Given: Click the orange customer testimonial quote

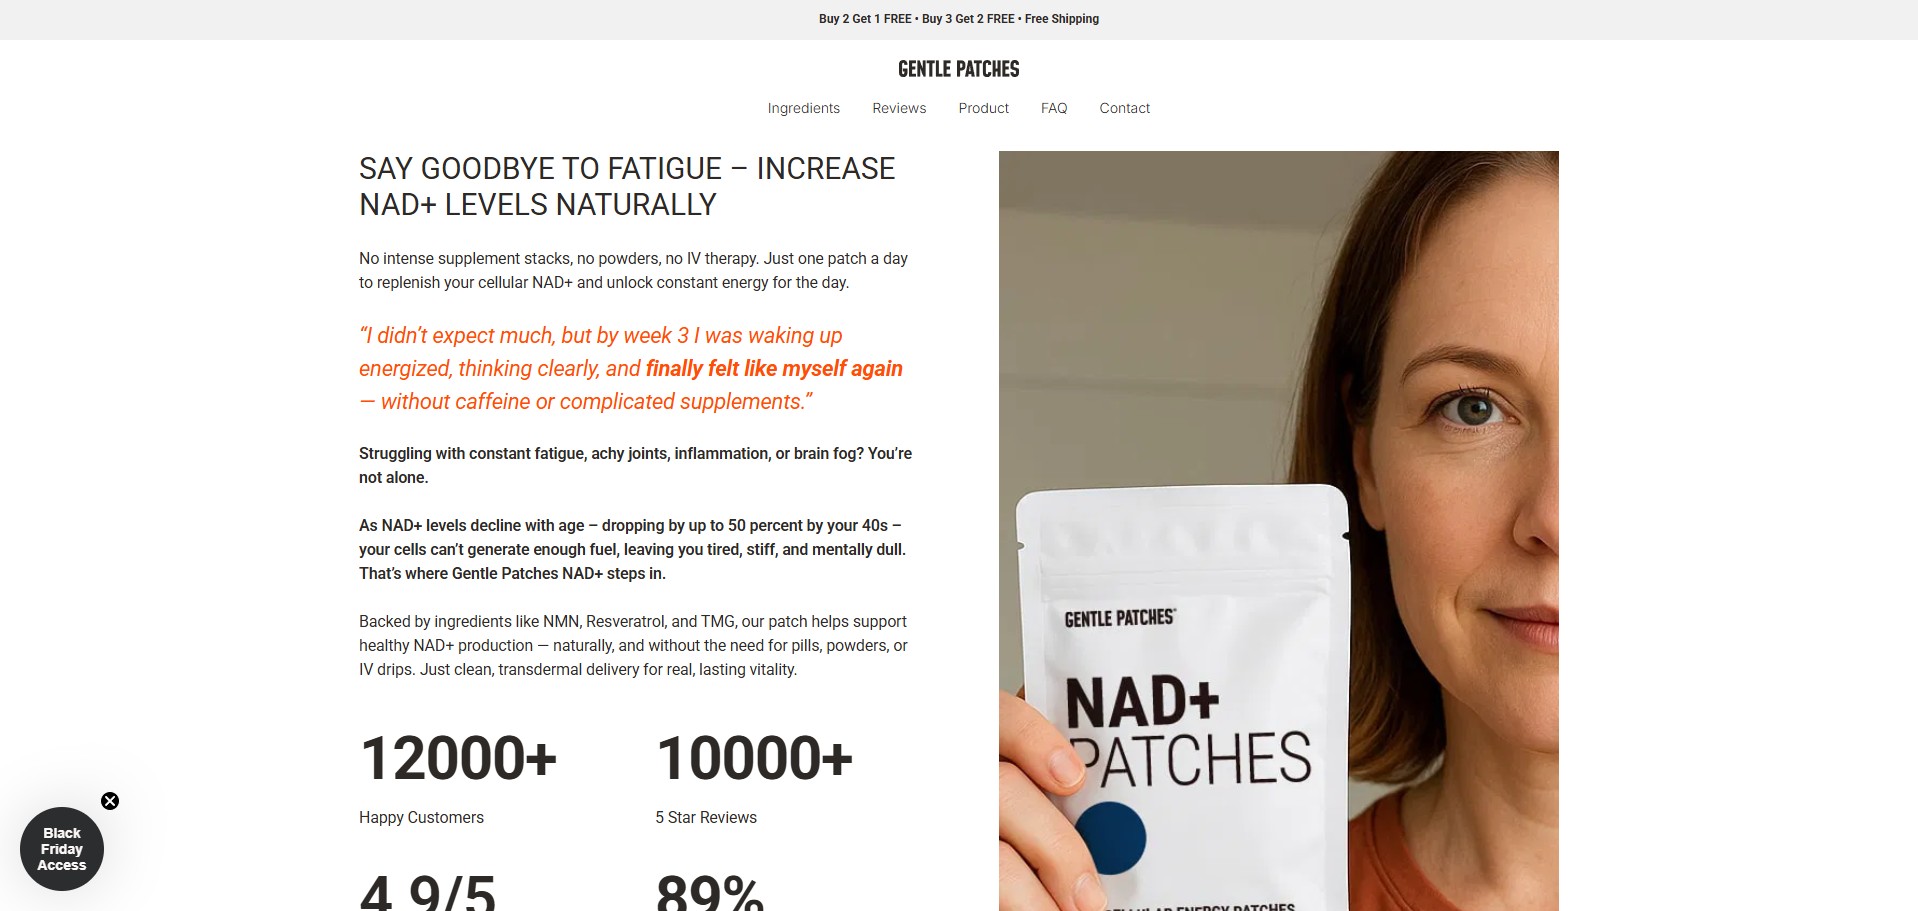Looking at the screenshot, I should 631,368.
